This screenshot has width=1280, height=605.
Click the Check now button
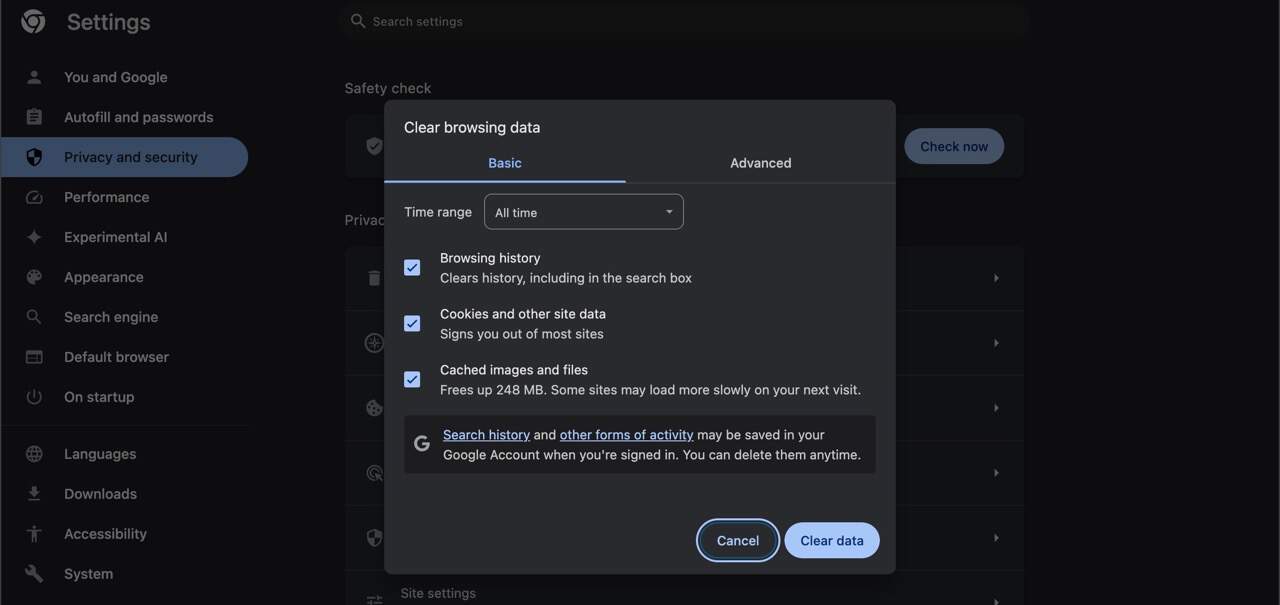point(954,146)
